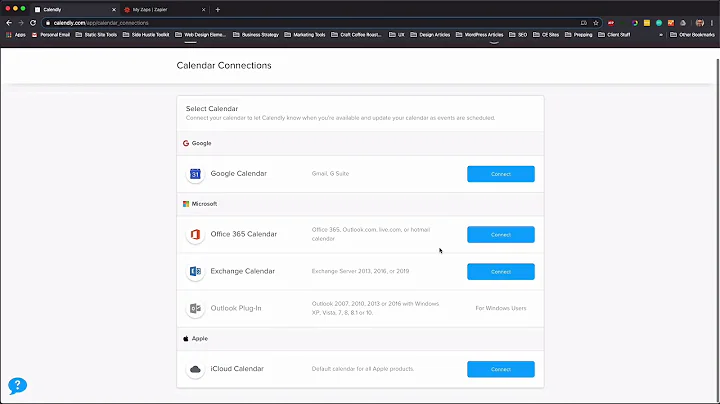This screenshot has width=720, height=404.
Task: Click the Exchange Calendar icon
Action: (195, 271)
